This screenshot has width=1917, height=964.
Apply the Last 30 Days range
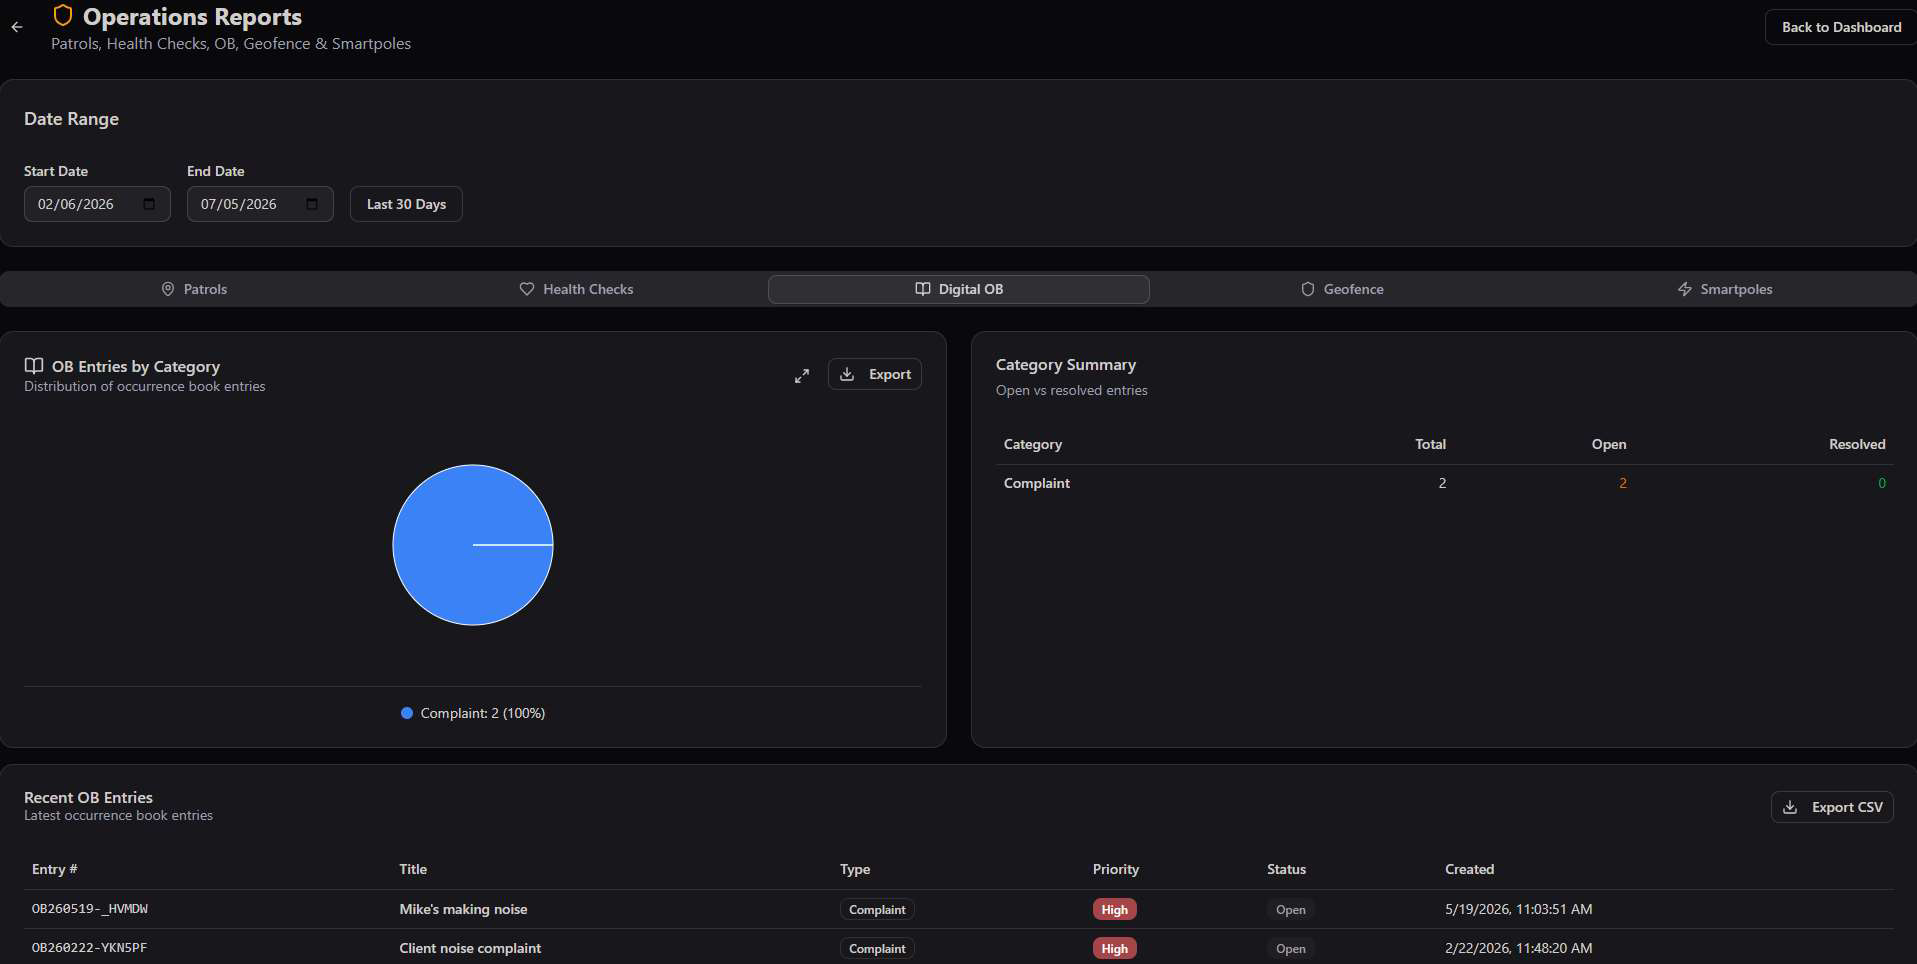click(x=406, y=204)
